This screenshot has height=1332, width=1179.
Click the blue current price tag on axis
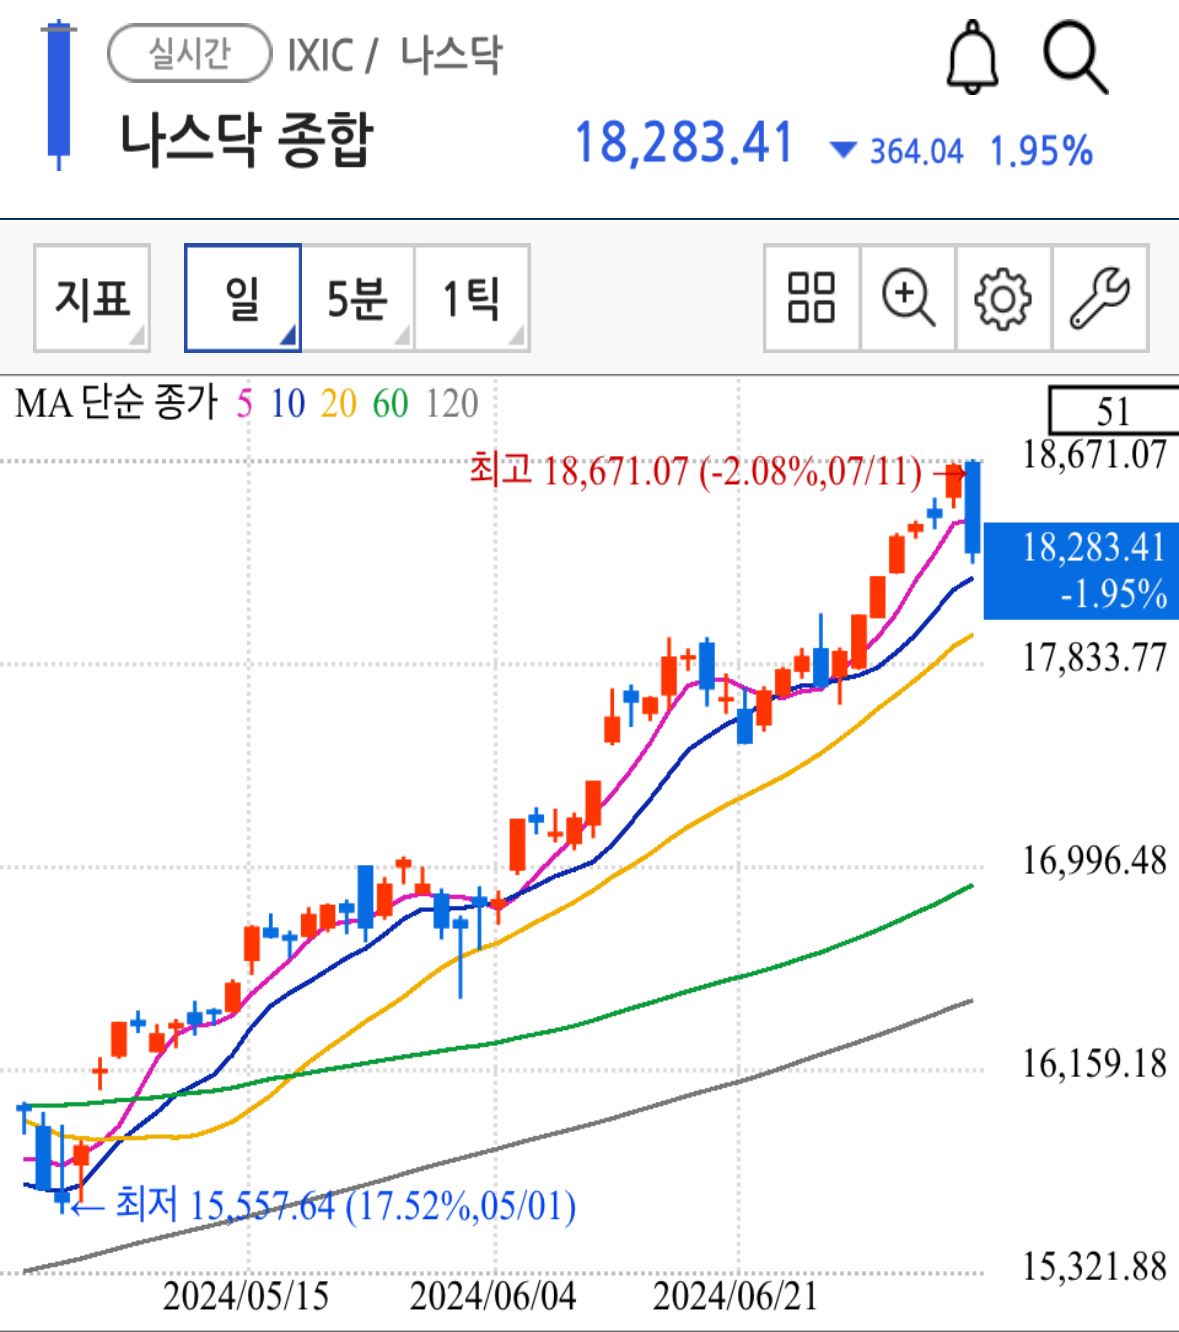coord(1081,571)
